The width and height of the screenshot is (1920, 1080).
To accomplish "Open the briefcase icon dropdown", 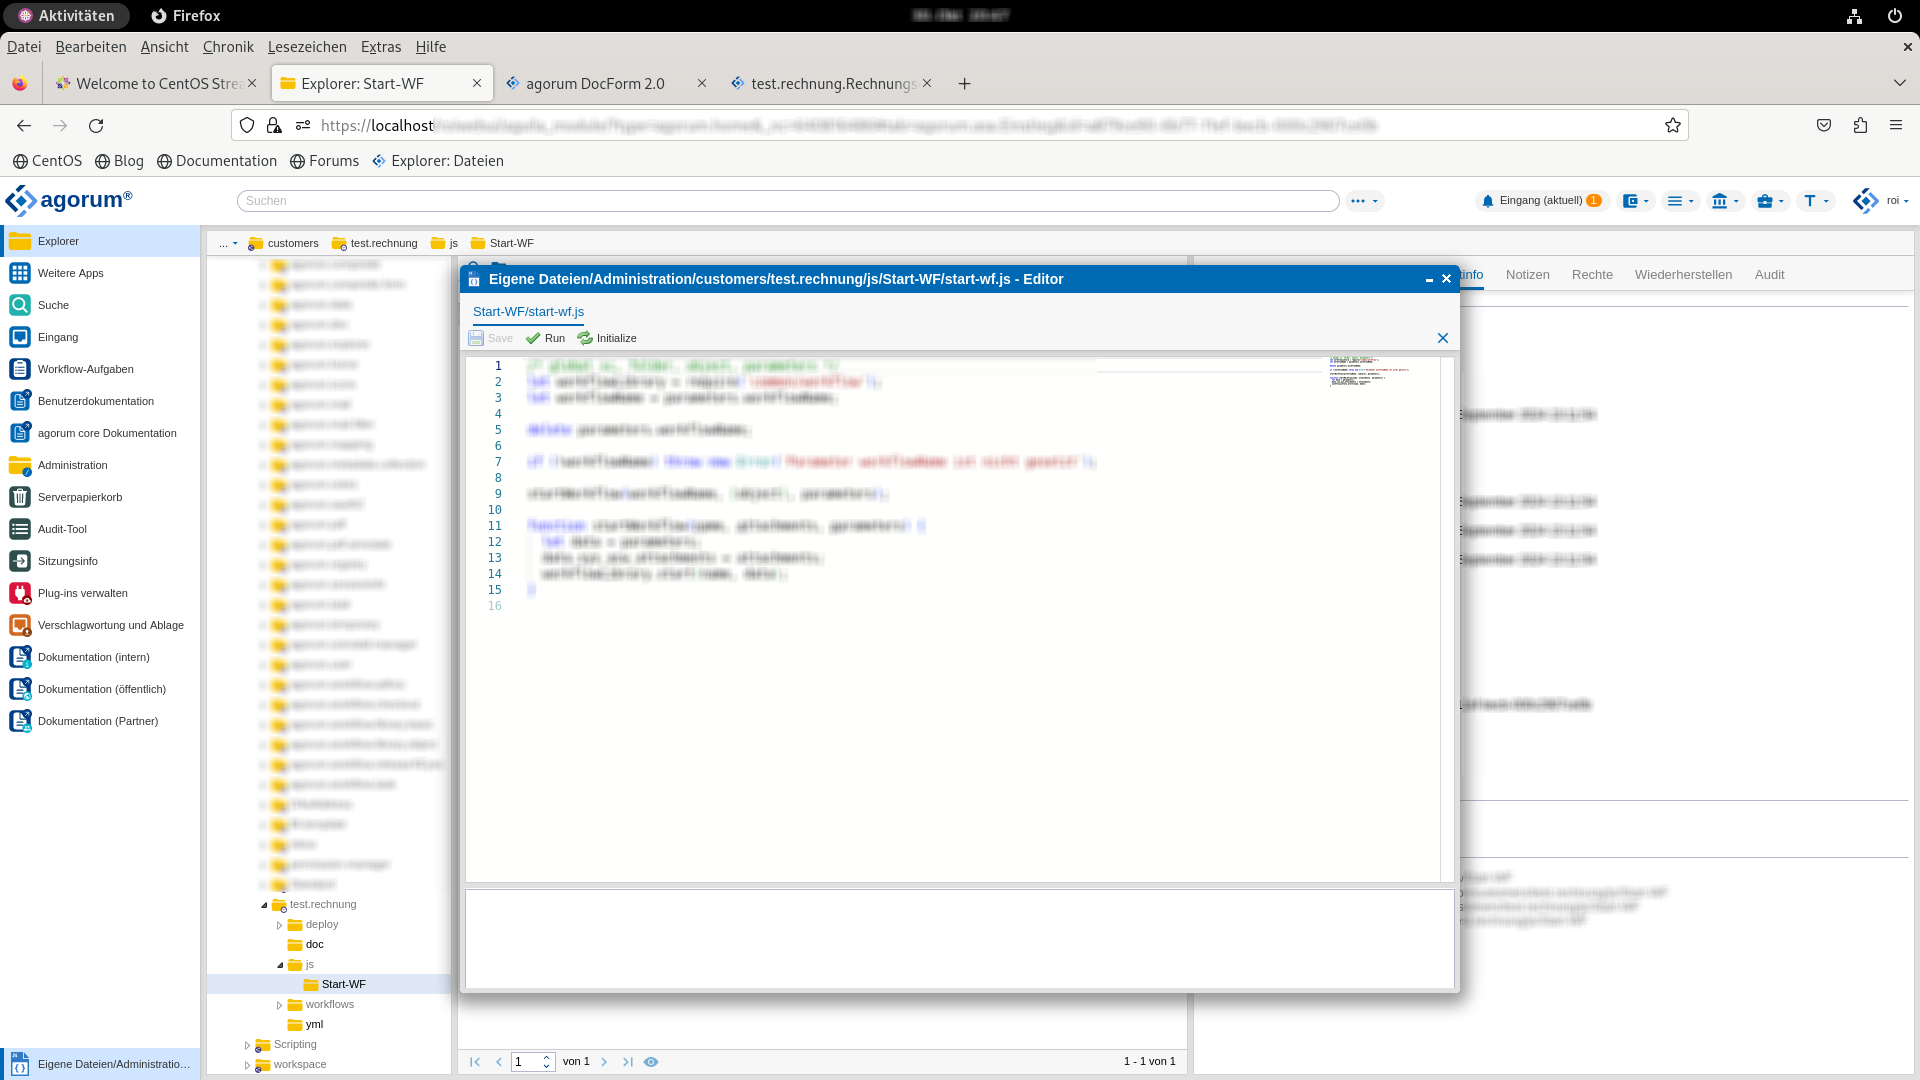I will (1770, 201).
